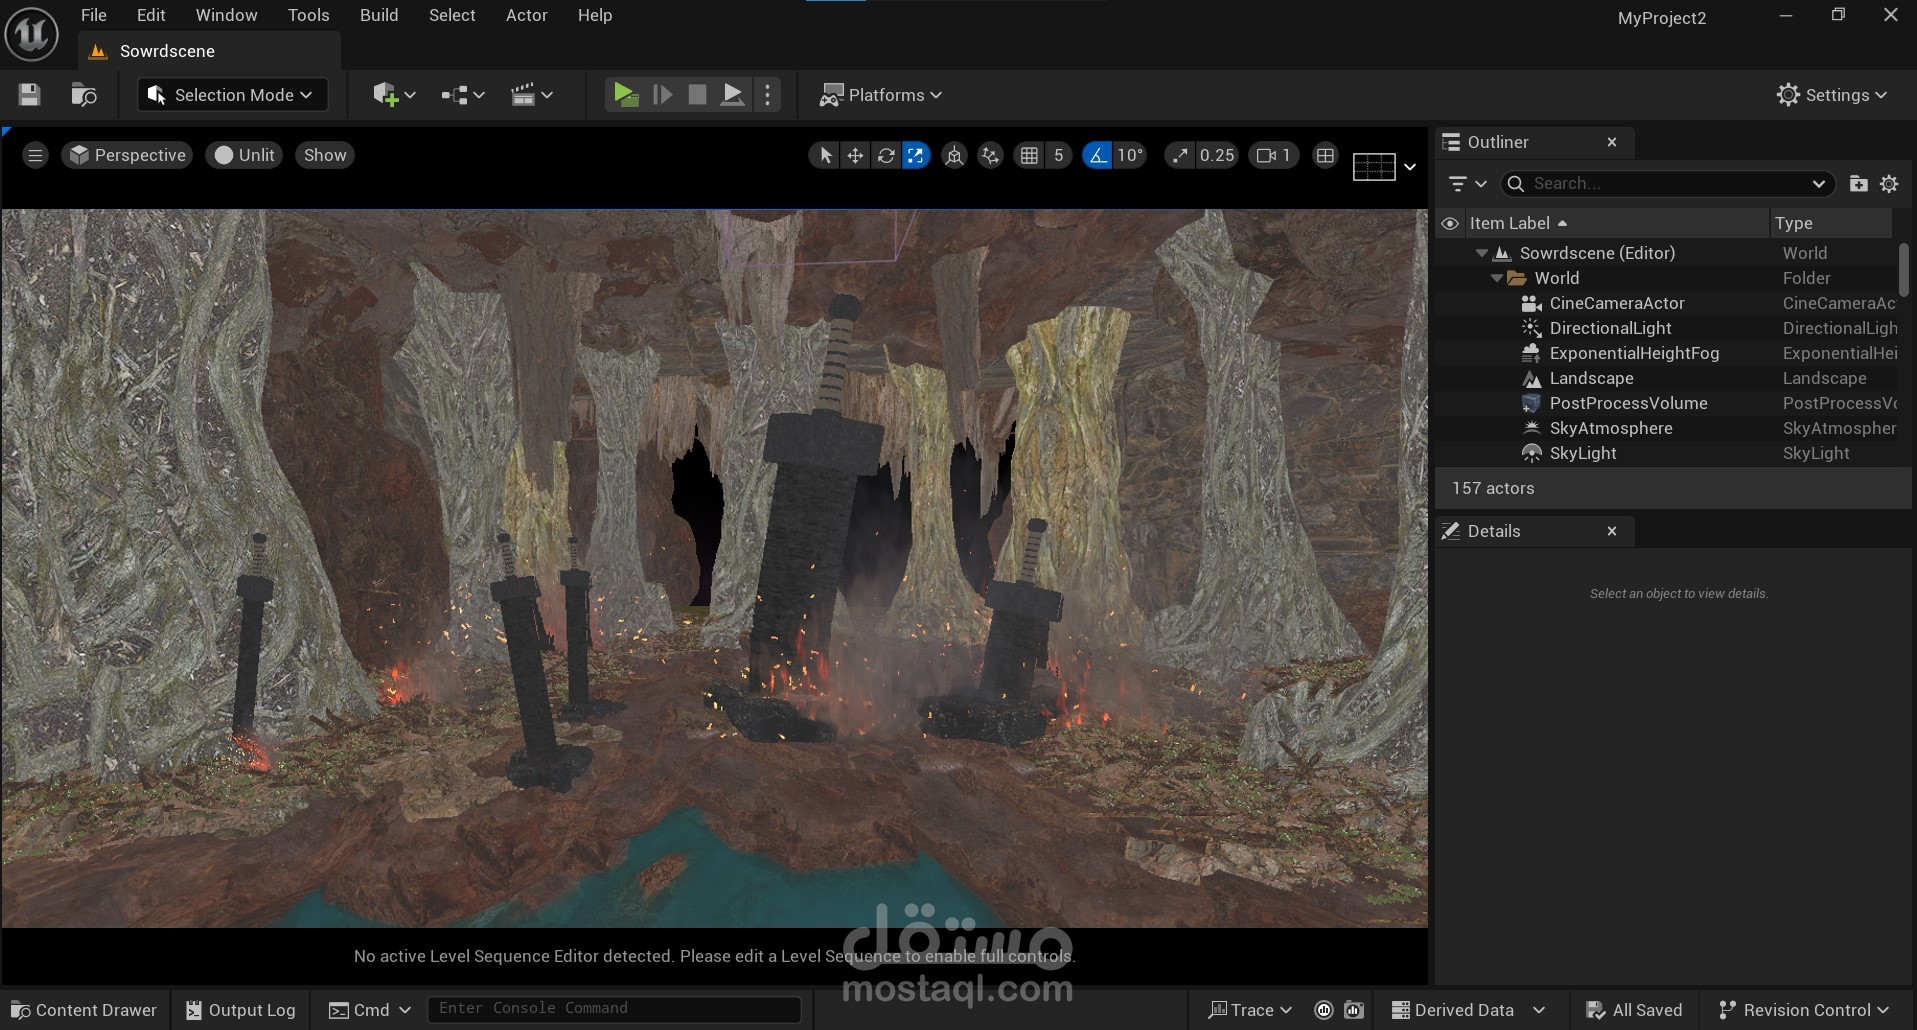This screenshot has width=1917, height=1030.
Task: Stop the play session
Action: click(x=697, y=95)
